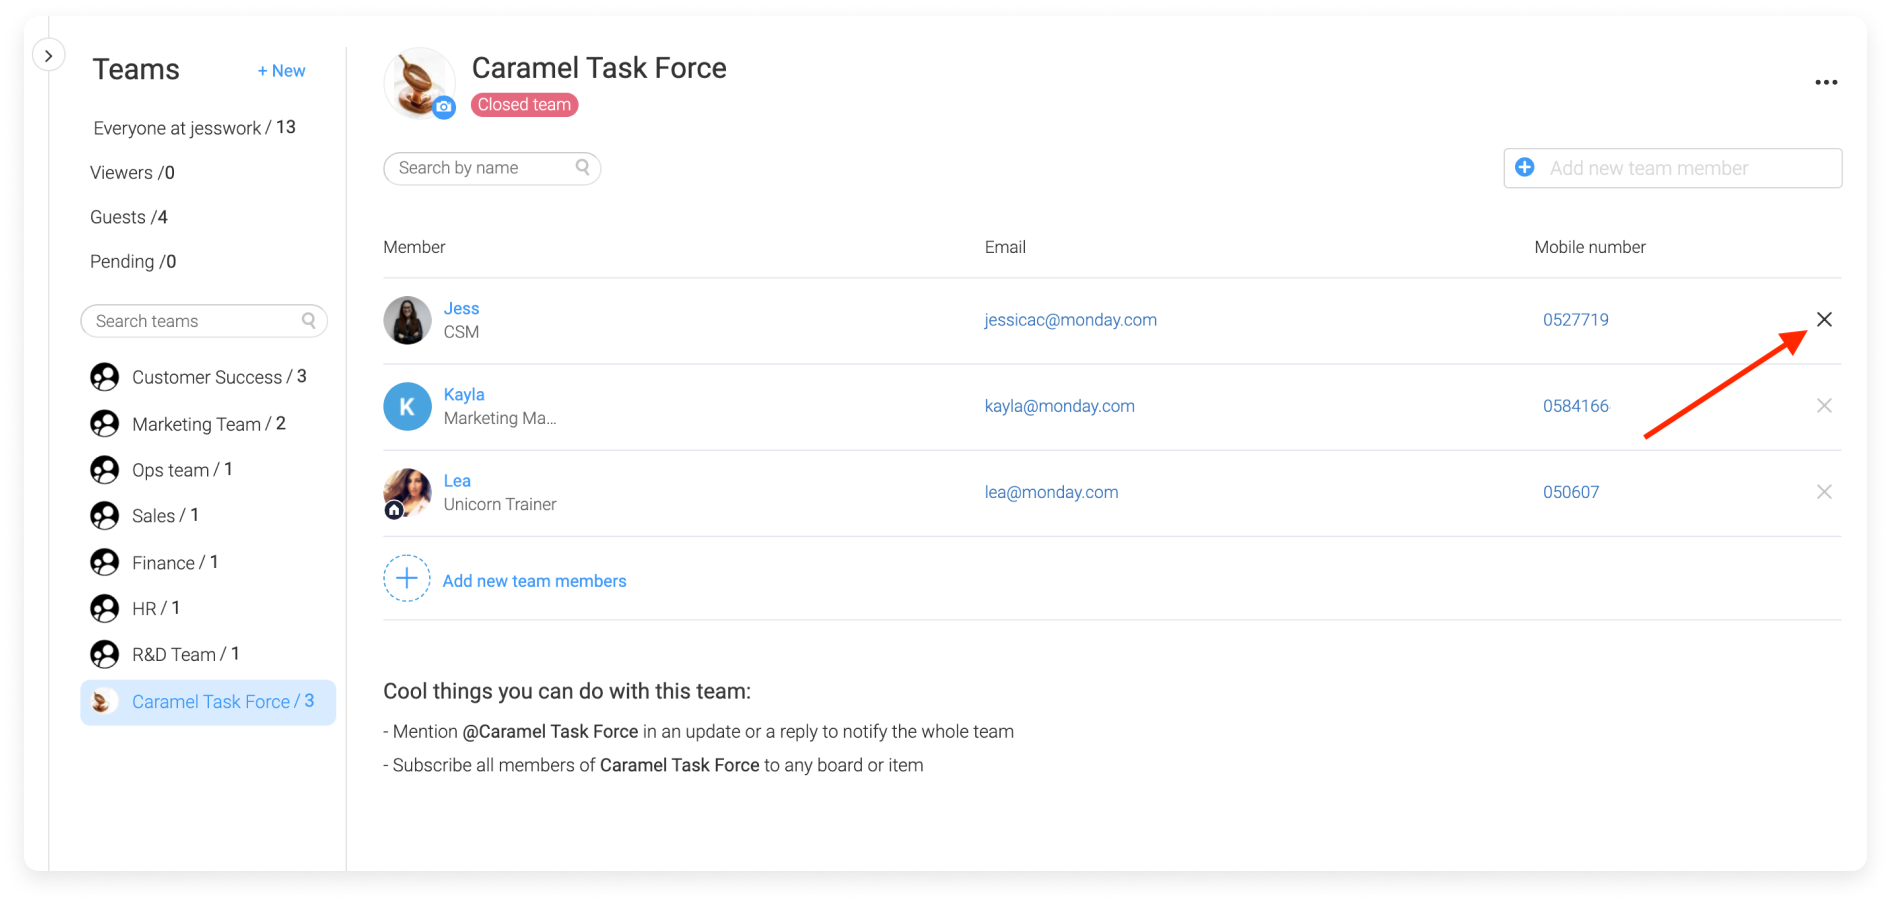Click the Customer Success group icon

tap(104, 377)
